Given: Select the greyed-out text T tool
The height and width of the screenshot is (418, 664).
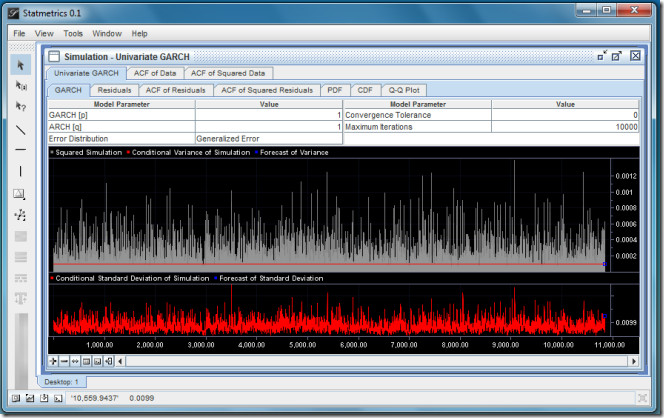Looking at the screenshot, I should pos(20,299).
